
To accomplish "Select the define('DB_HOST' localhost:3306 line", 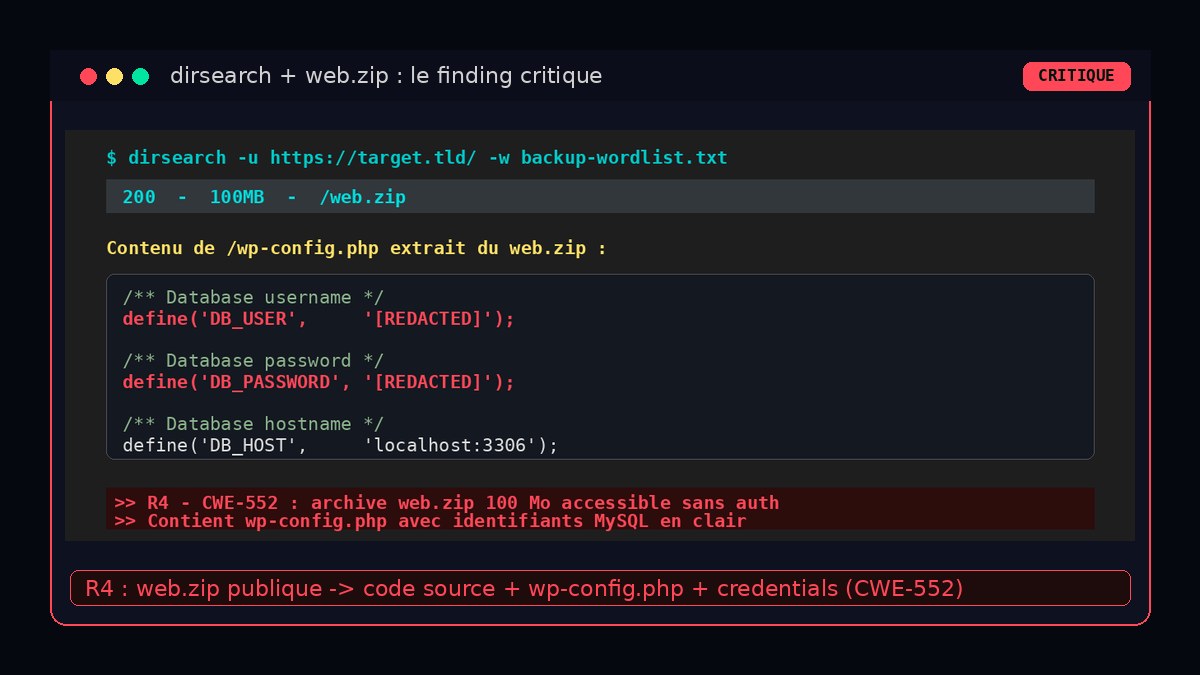I will tap(340, 445).
